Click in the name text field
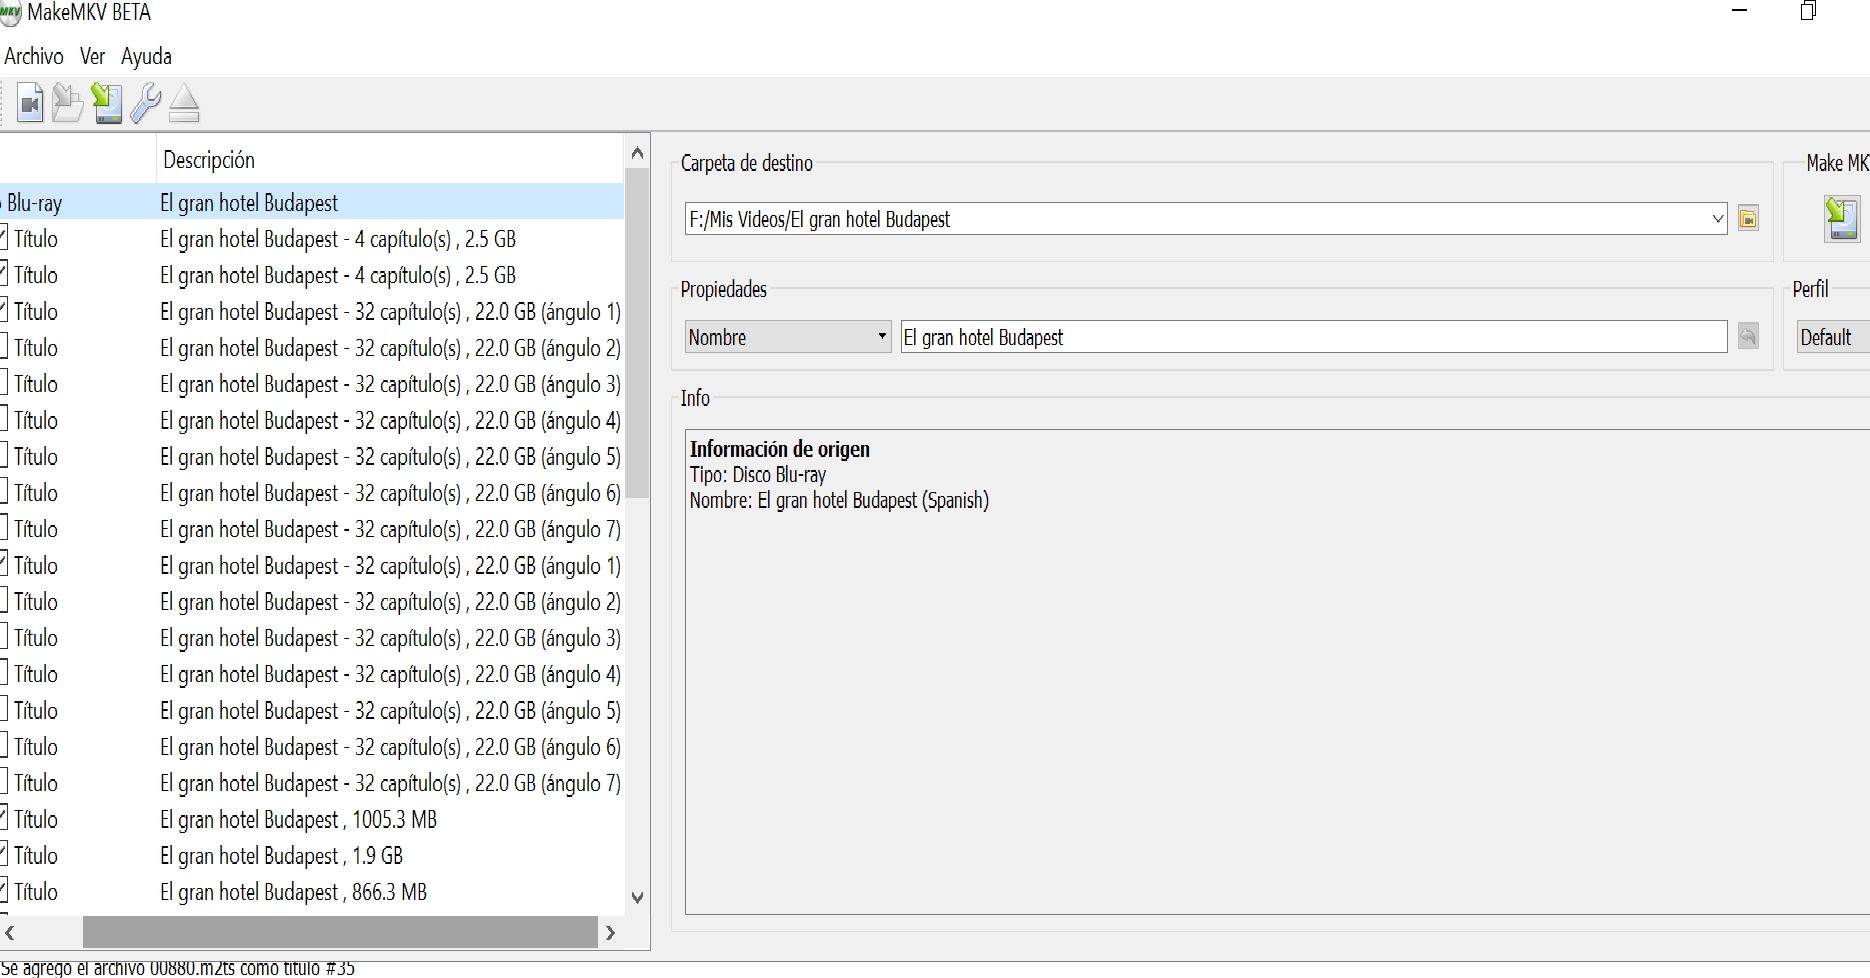 click(1314, 336)
